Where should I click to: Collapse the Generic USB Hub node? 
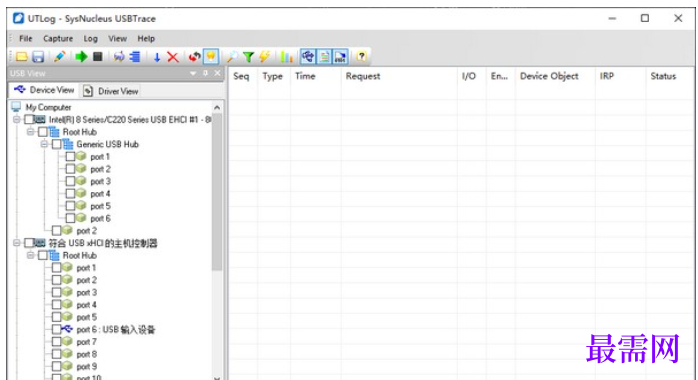pyautogui.click(x=45, y=144)
